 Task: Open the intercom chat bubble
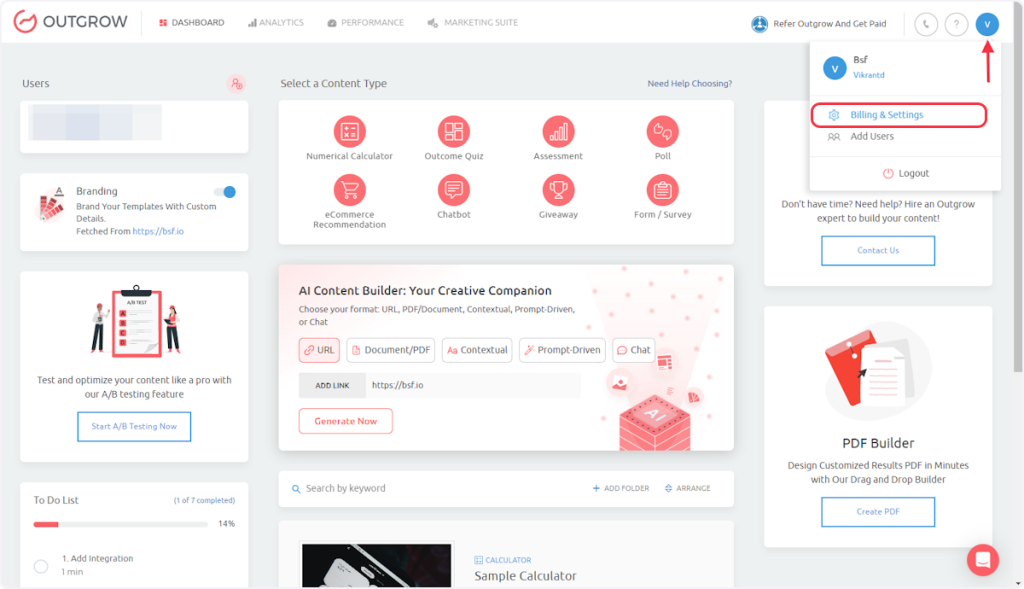[x=982, y=560]
